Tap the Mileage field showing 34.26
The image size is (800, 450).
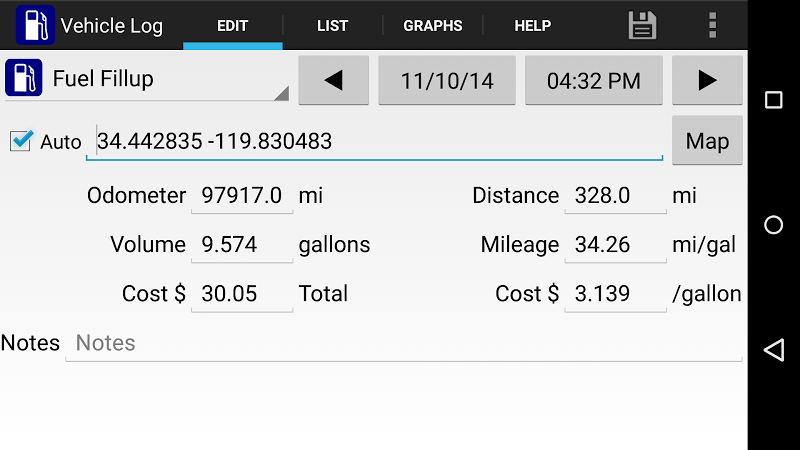(x=614, y=245)
